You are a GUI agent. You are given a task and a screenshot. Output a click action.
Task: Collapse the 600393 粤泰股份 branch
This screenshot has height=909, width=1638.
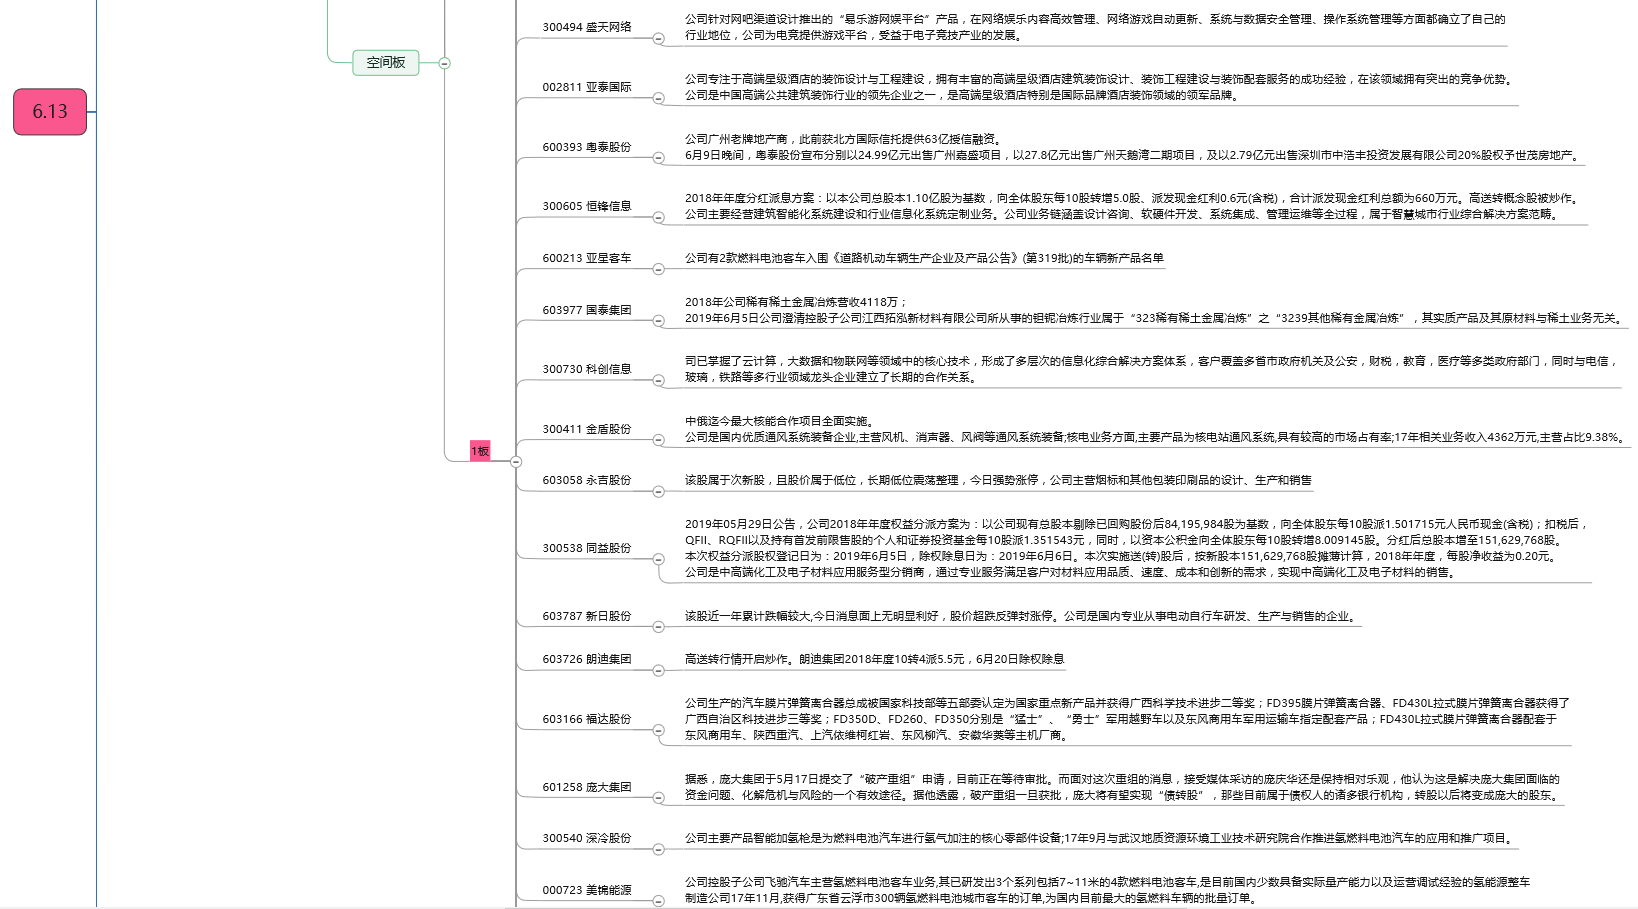[x=658, y=158]
